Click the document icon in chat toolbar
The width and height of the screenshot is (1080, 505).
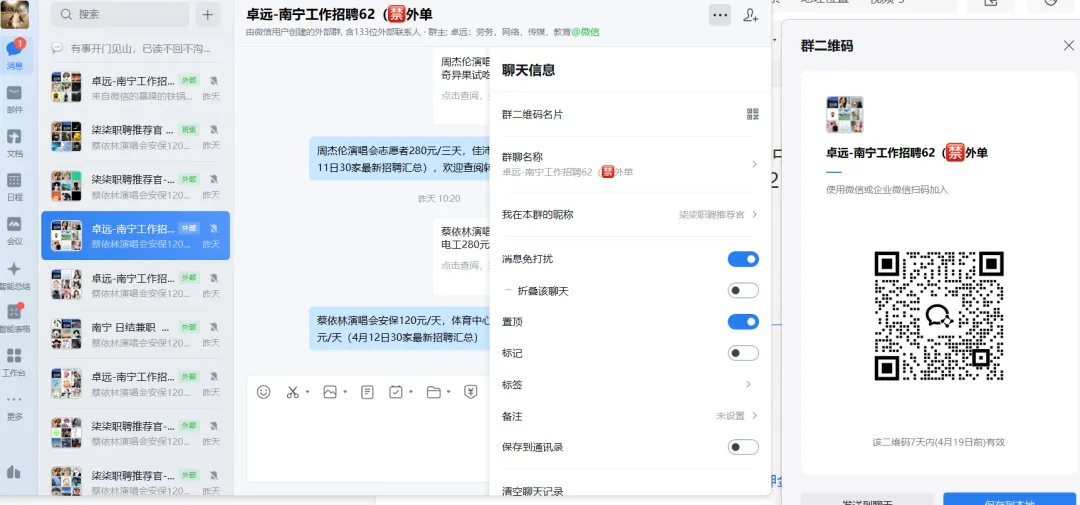[368, 392]
